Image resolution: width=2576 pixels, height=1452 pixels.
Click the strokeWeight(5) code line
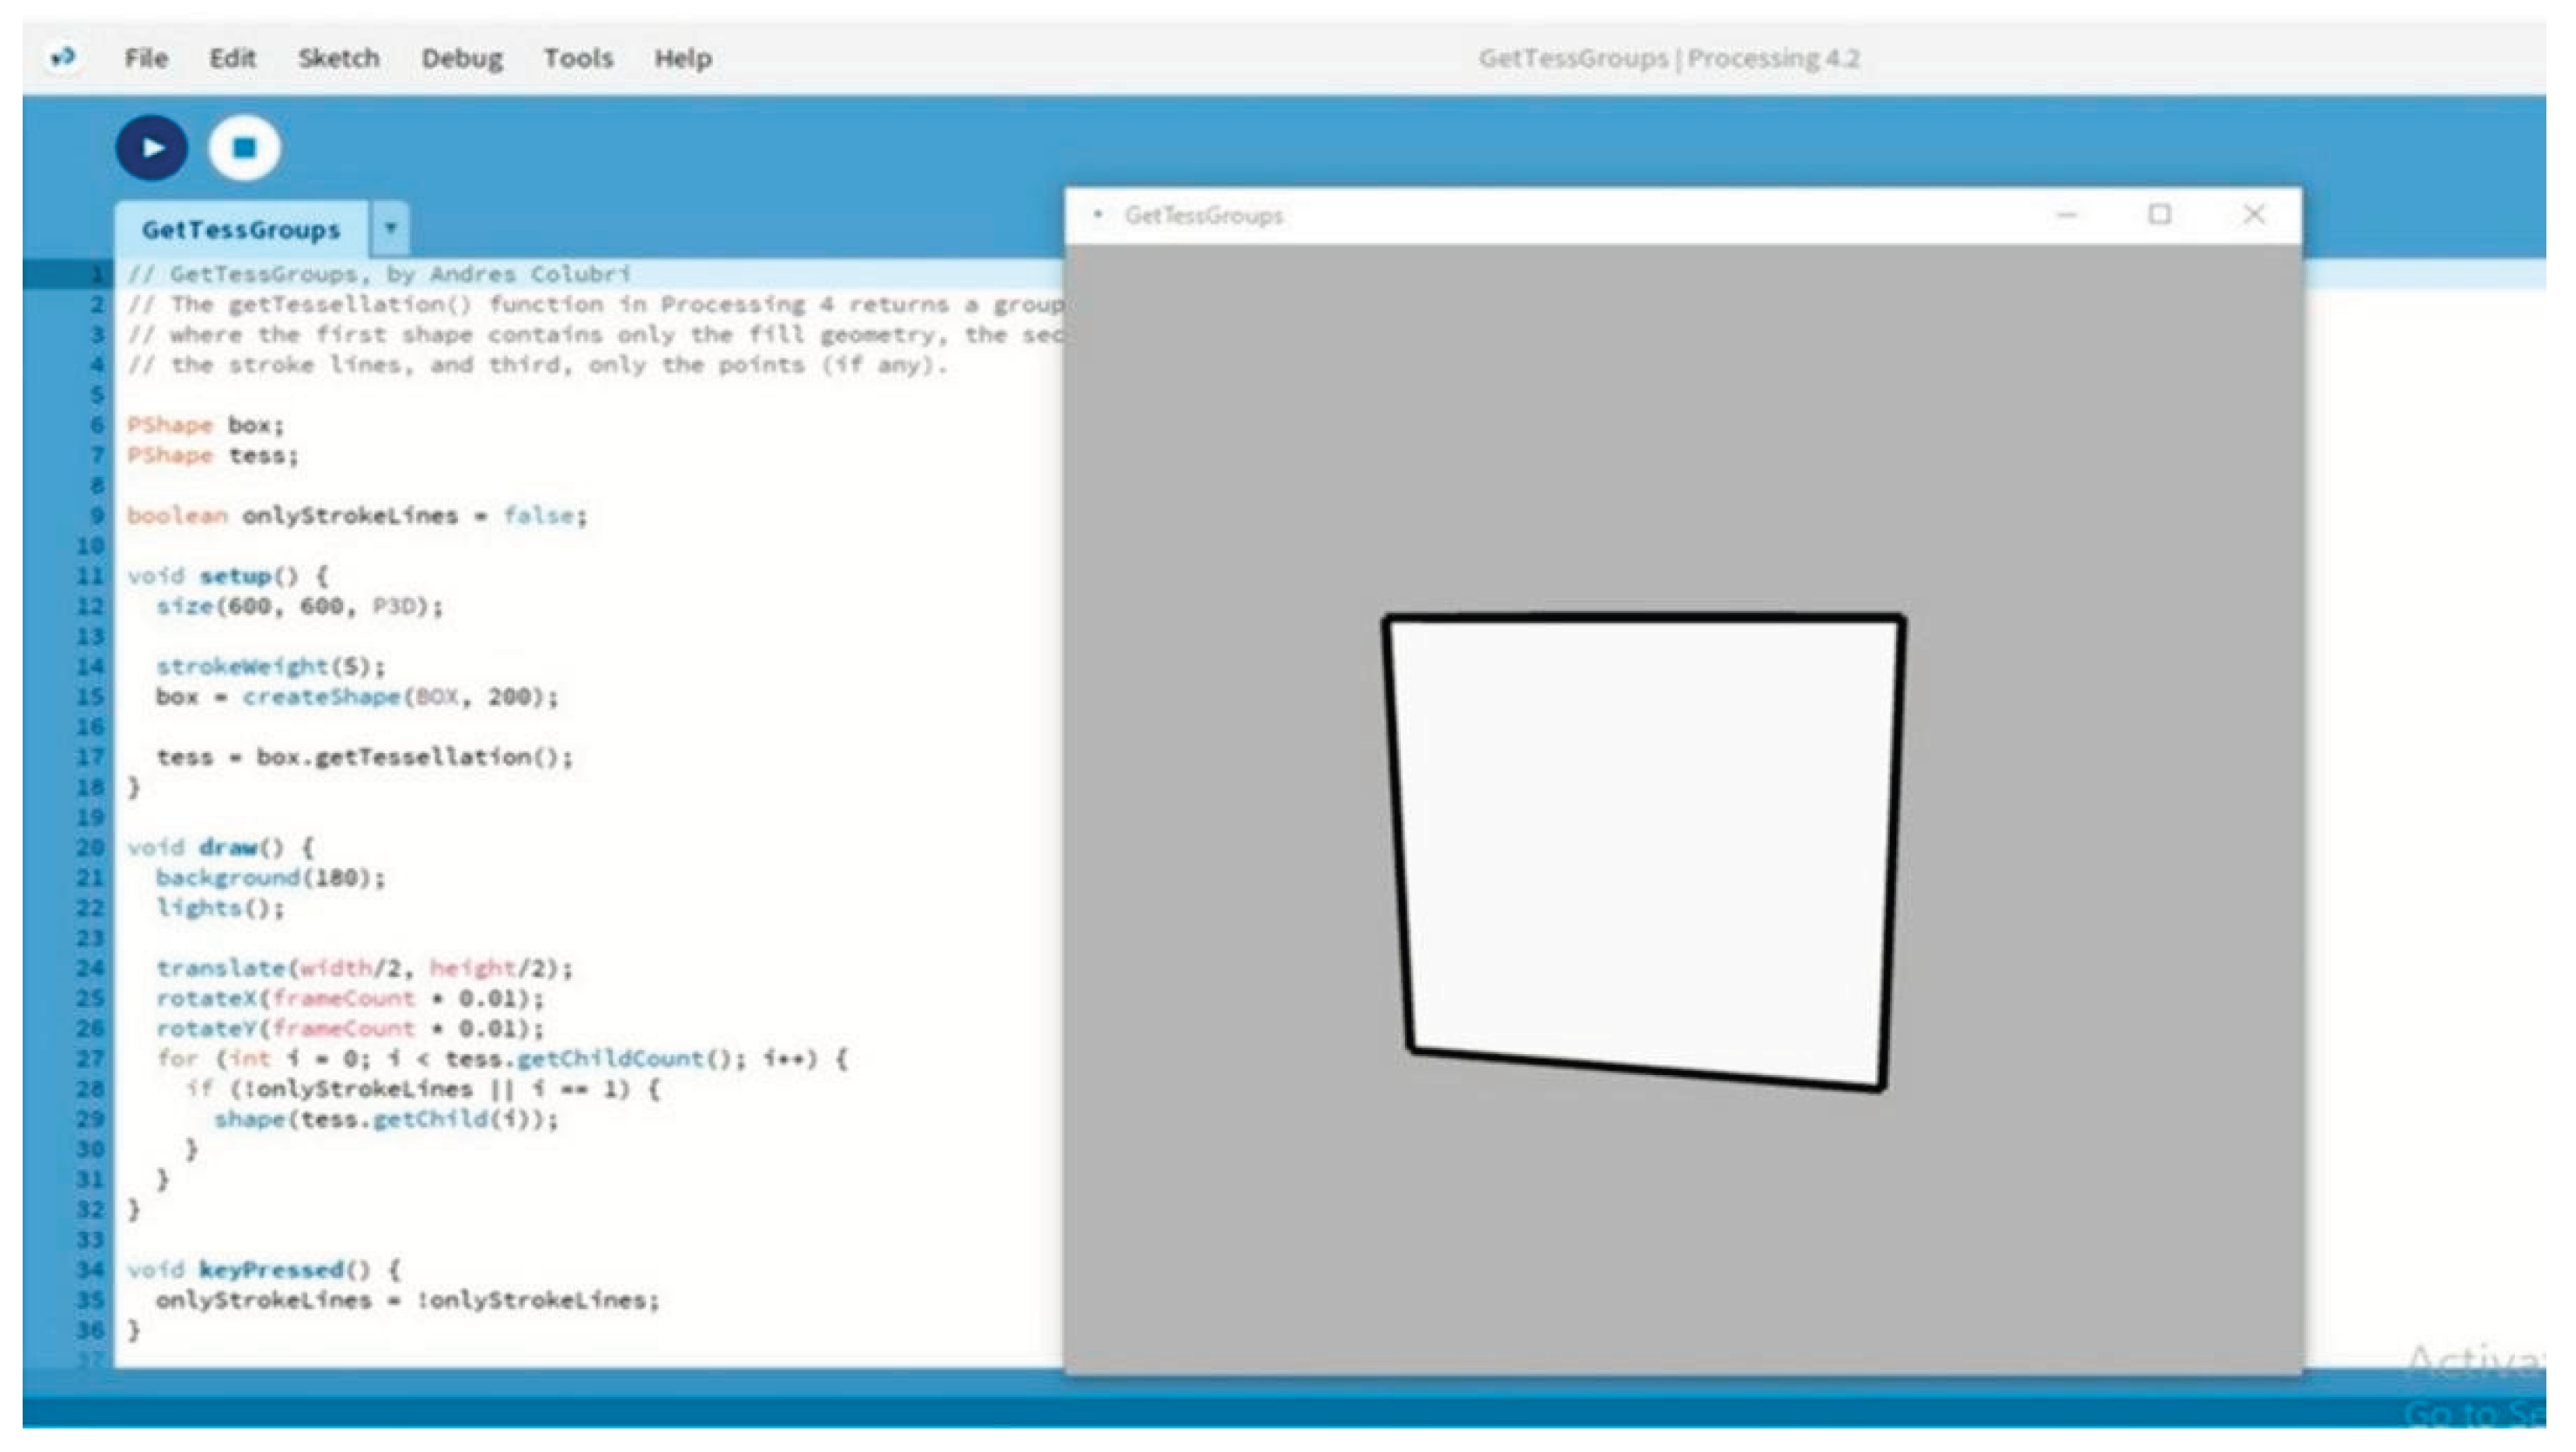point(270,666)
